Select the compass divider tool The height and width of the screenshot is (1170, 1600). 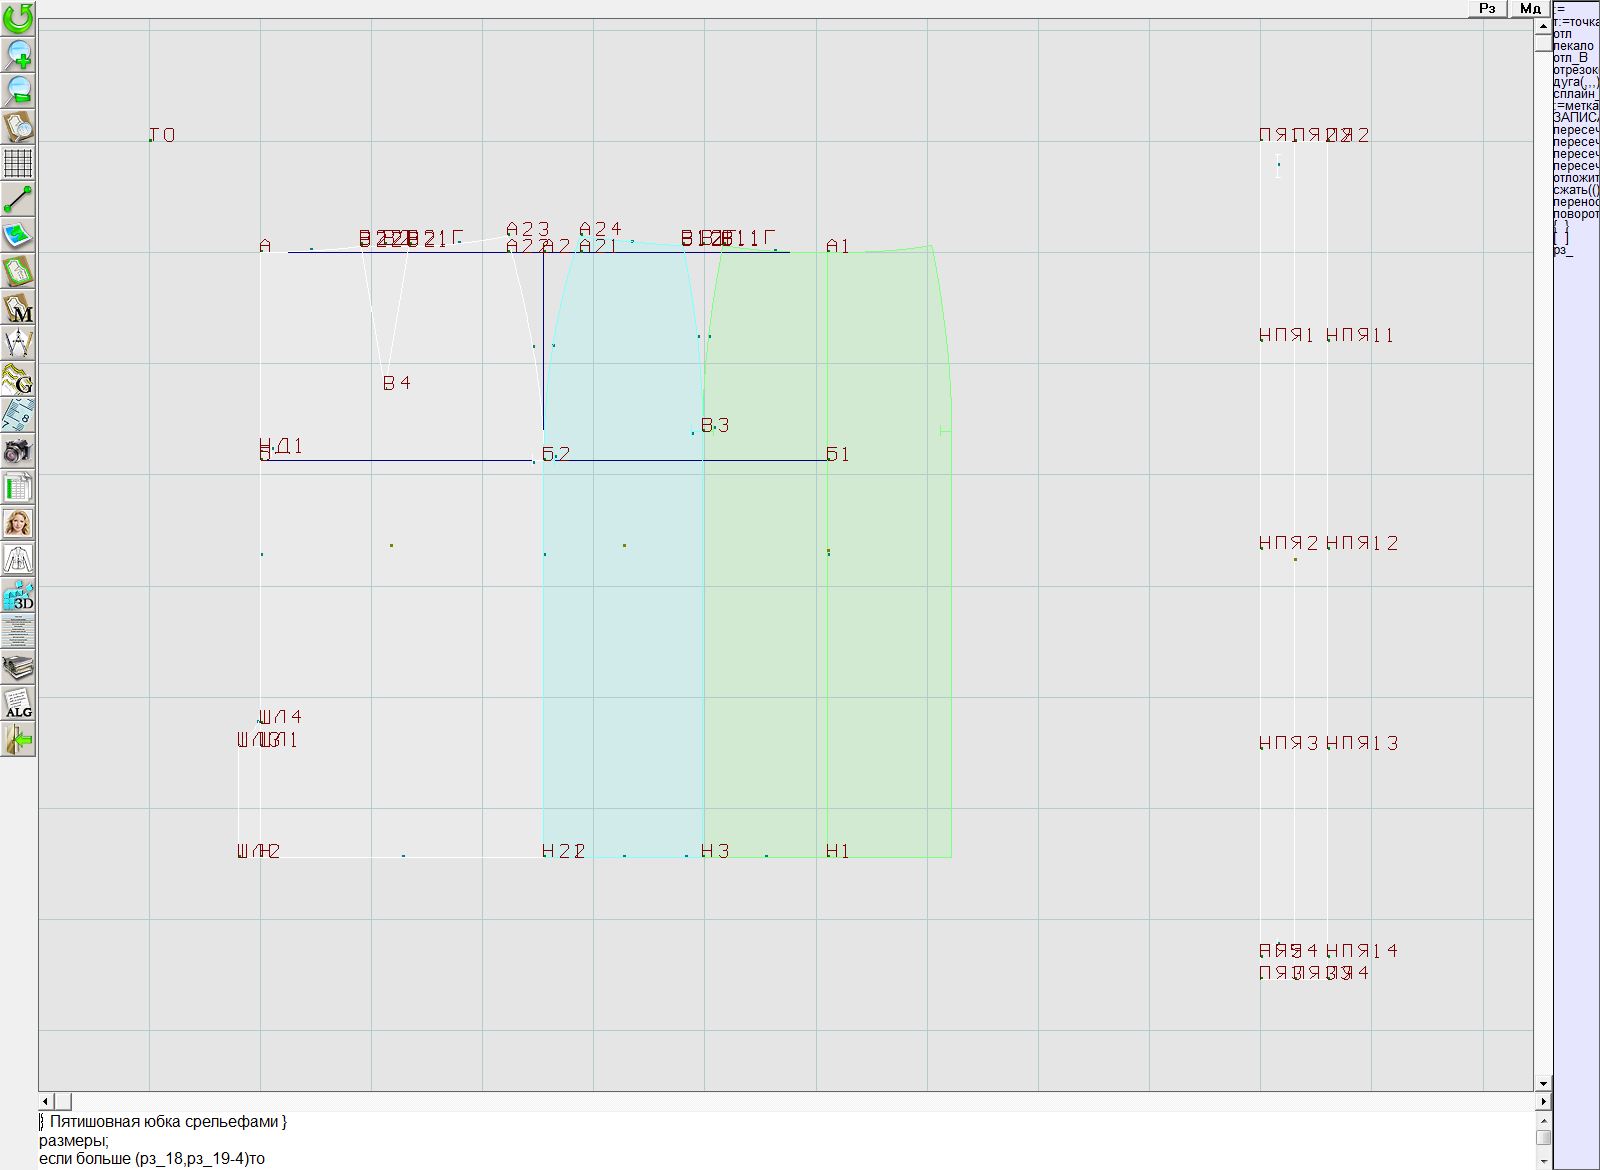pyautogui.click(x=18, y=343)
